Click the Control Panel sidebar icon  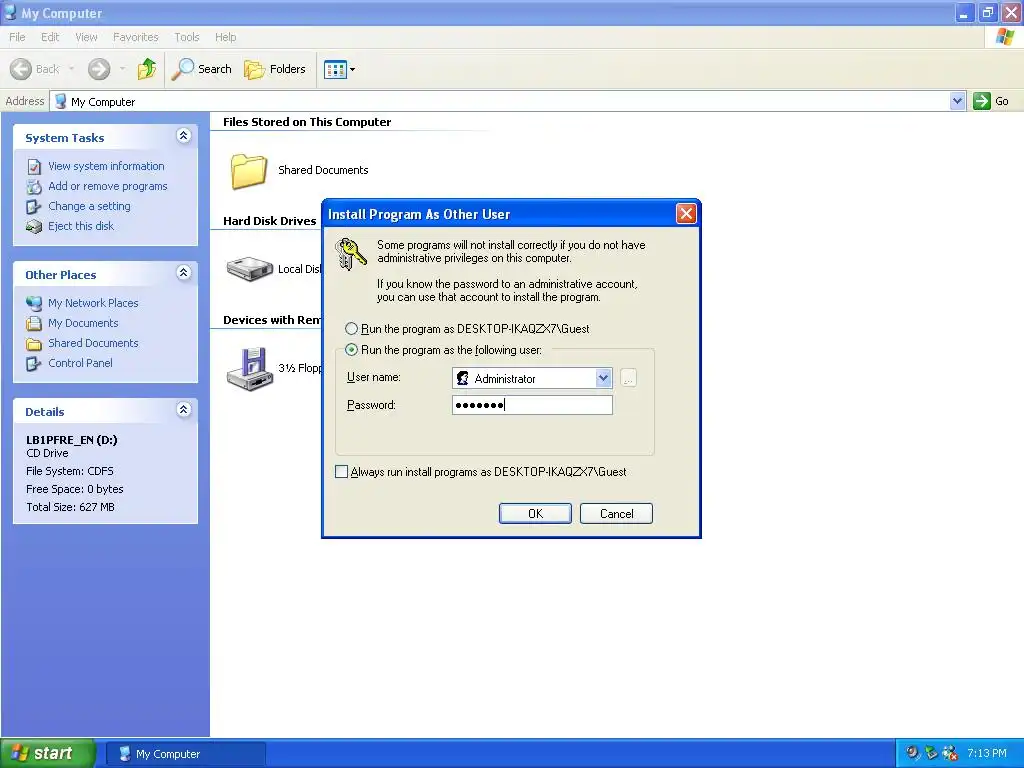33,364
